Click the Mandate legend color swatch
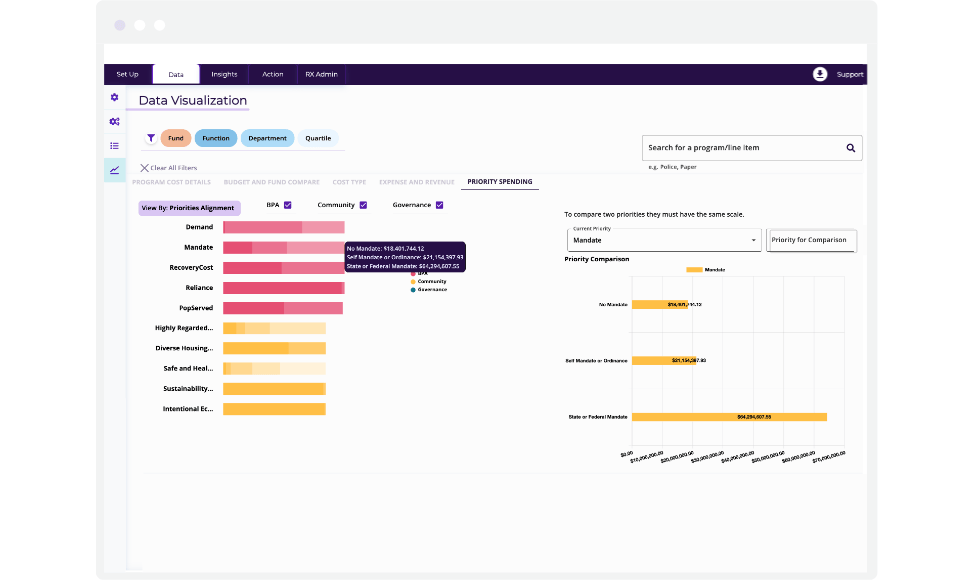 [694, 270]
